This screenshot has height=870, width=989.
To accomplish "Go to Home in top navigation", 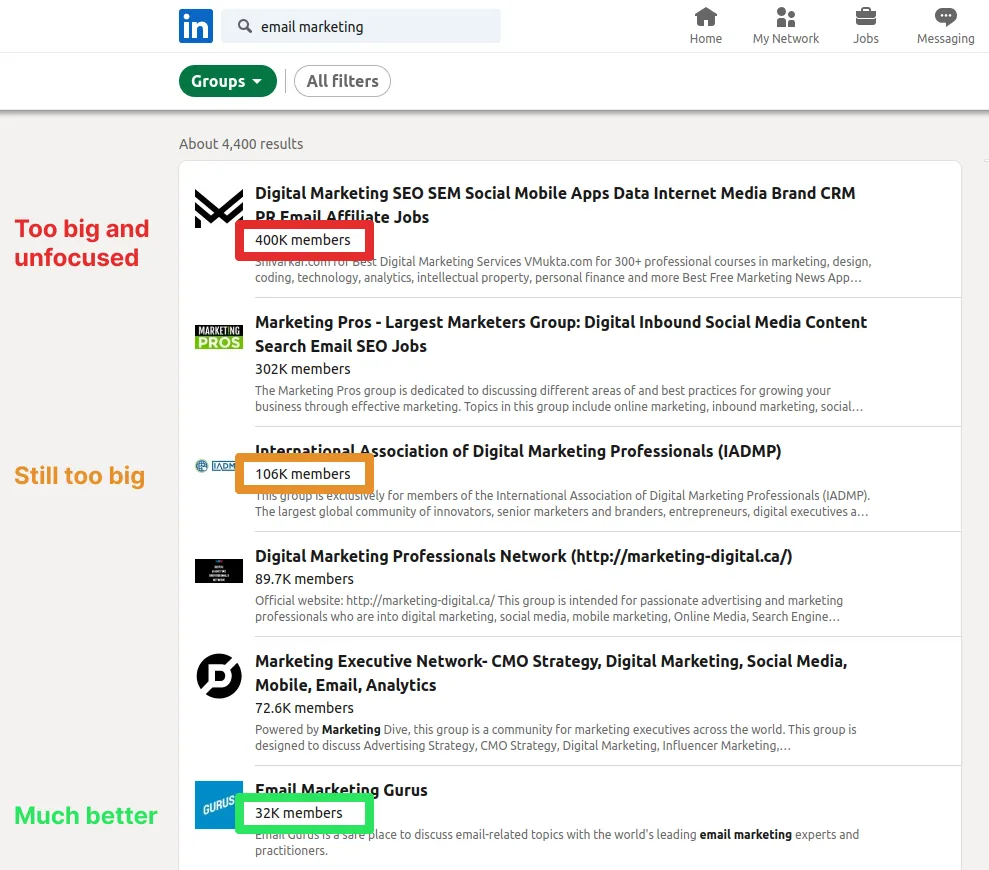I will 705,26.
